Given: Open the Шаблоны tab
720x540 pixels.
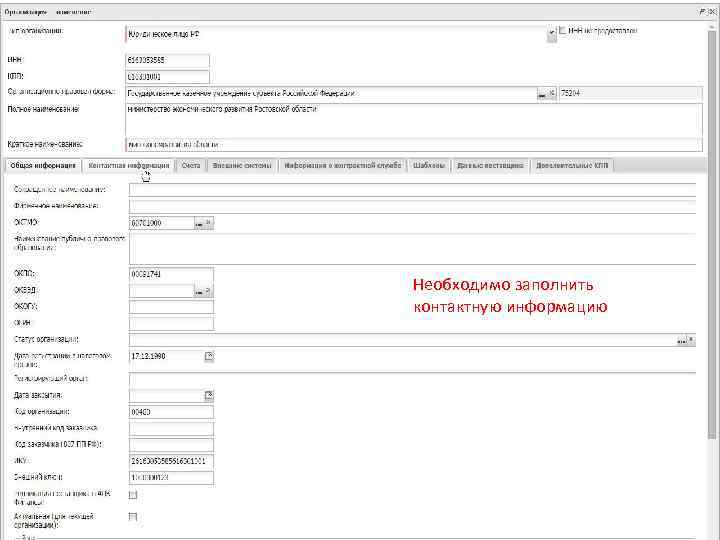Looking at the screenshot, I should pyautogui.click(x=429, y=166).
